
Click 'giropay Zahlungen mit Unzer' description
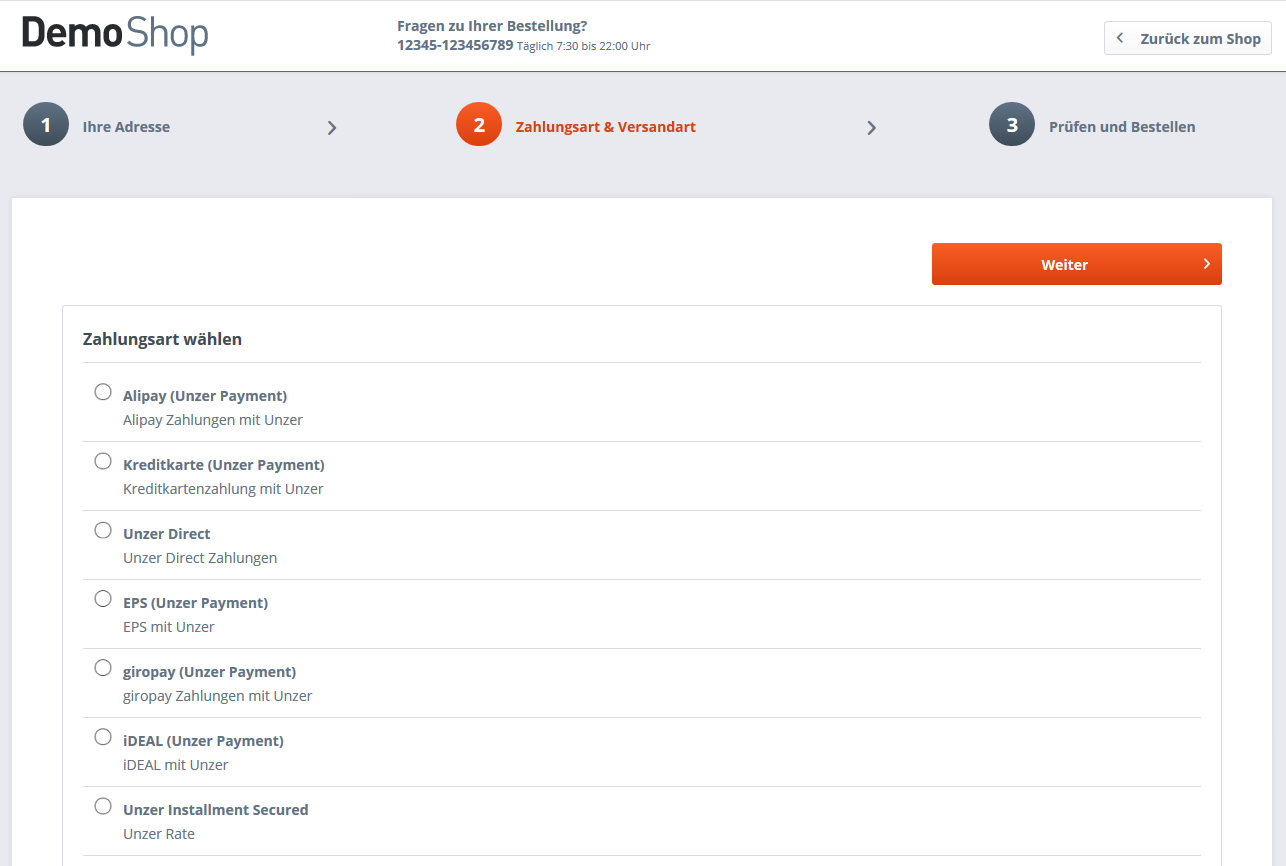[x=218, y=696]
